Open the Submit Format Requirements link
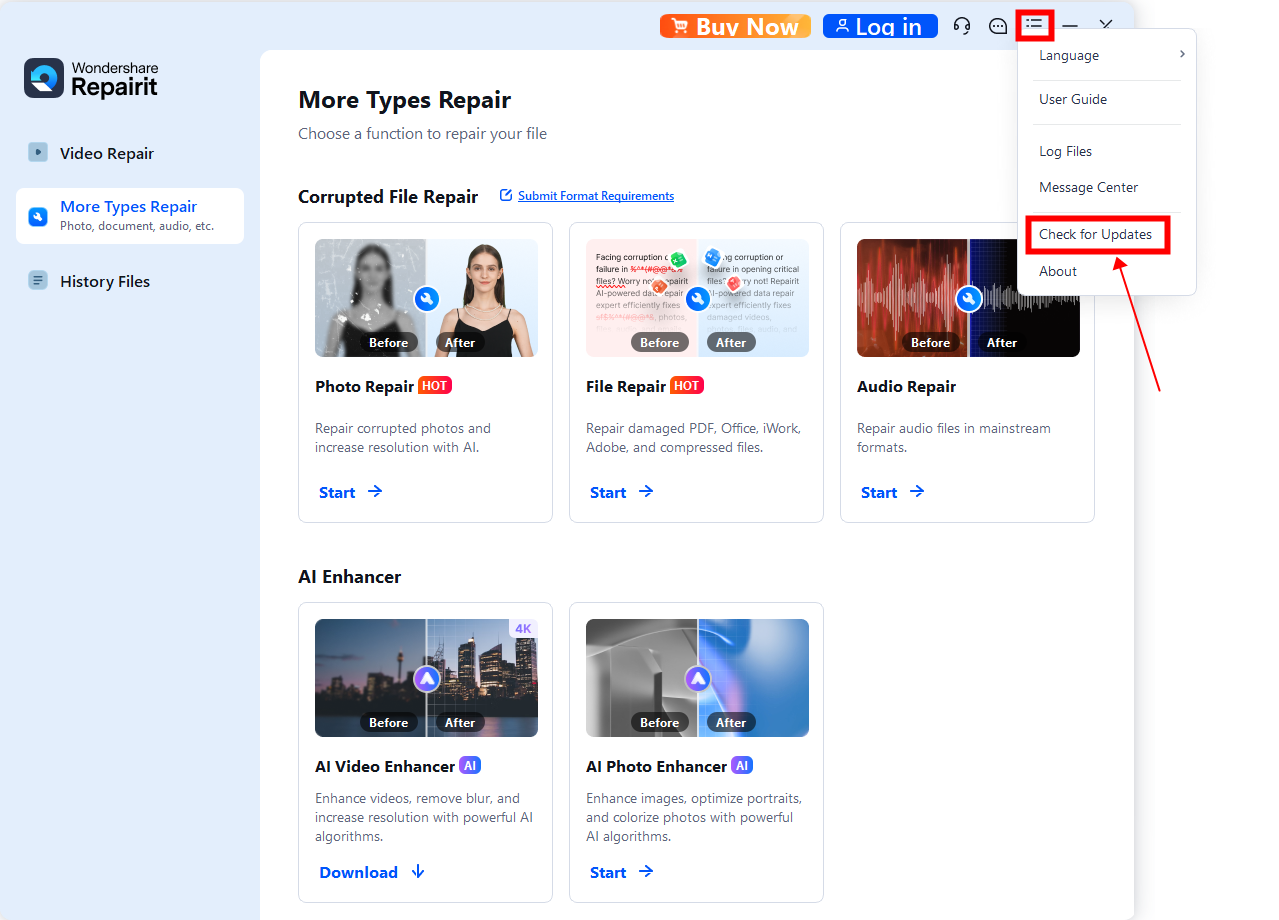The width and height of the screenshot is (1279, 920). coord(595,196)
